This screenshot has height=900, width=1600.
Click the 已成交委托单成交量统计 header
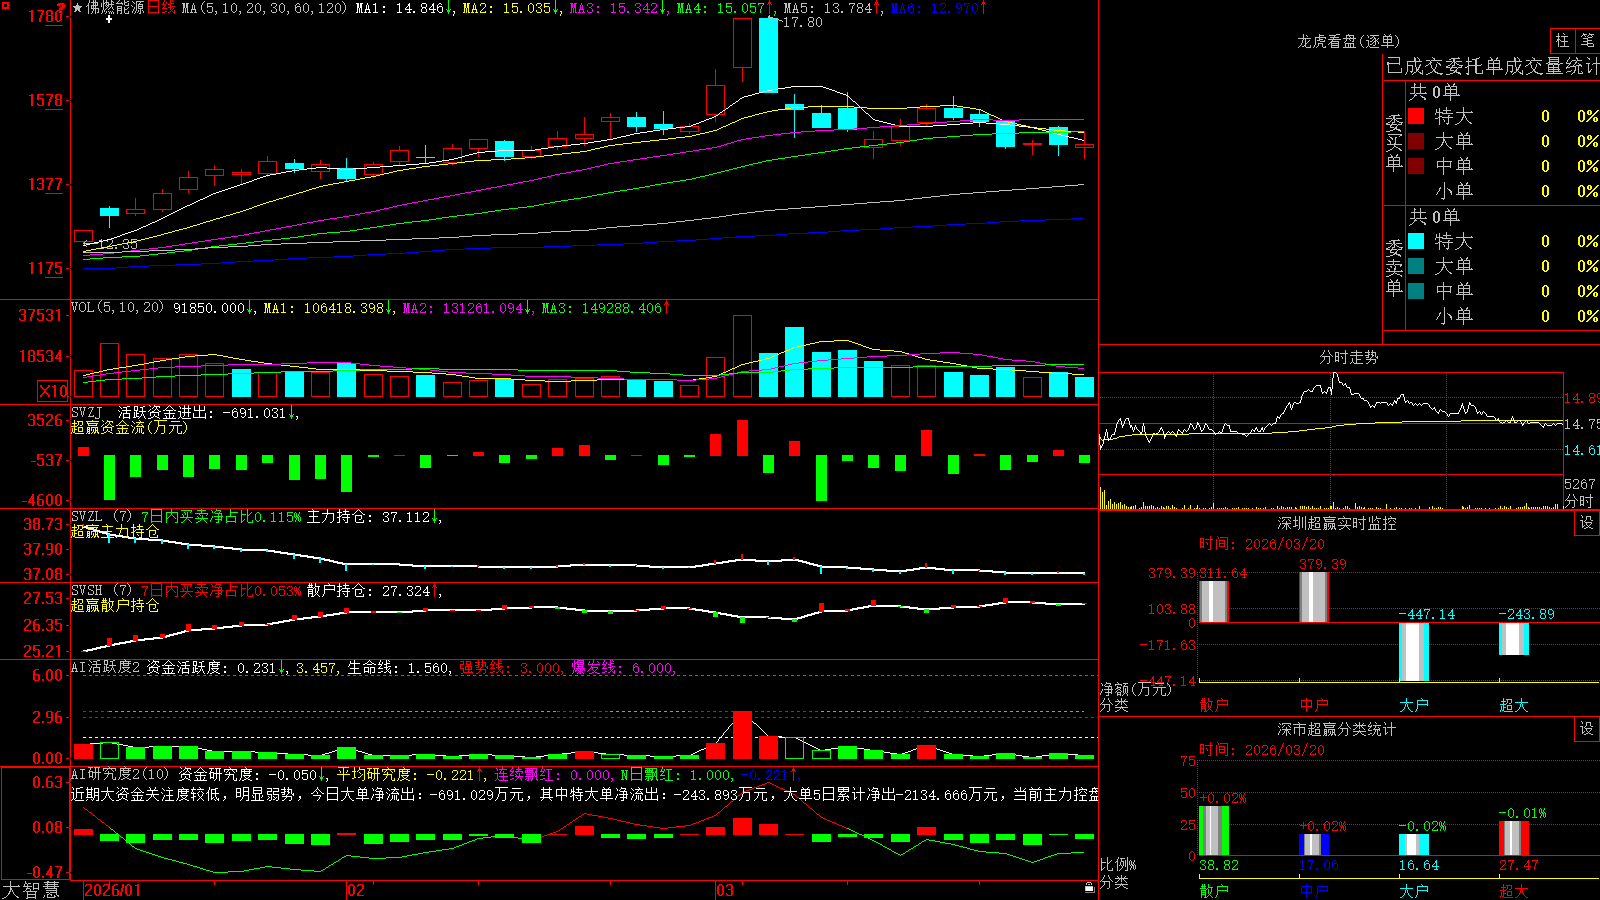[x=1492, y=66]
